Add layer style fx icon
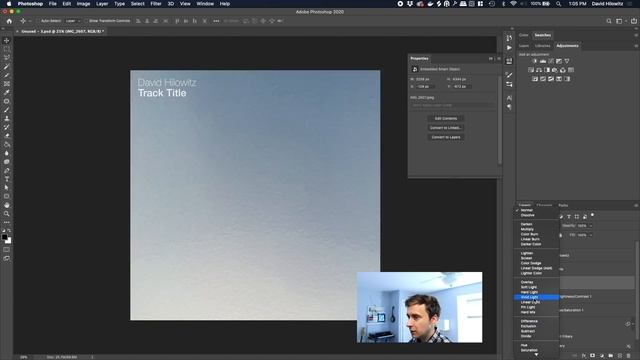 tap(584, 356)
